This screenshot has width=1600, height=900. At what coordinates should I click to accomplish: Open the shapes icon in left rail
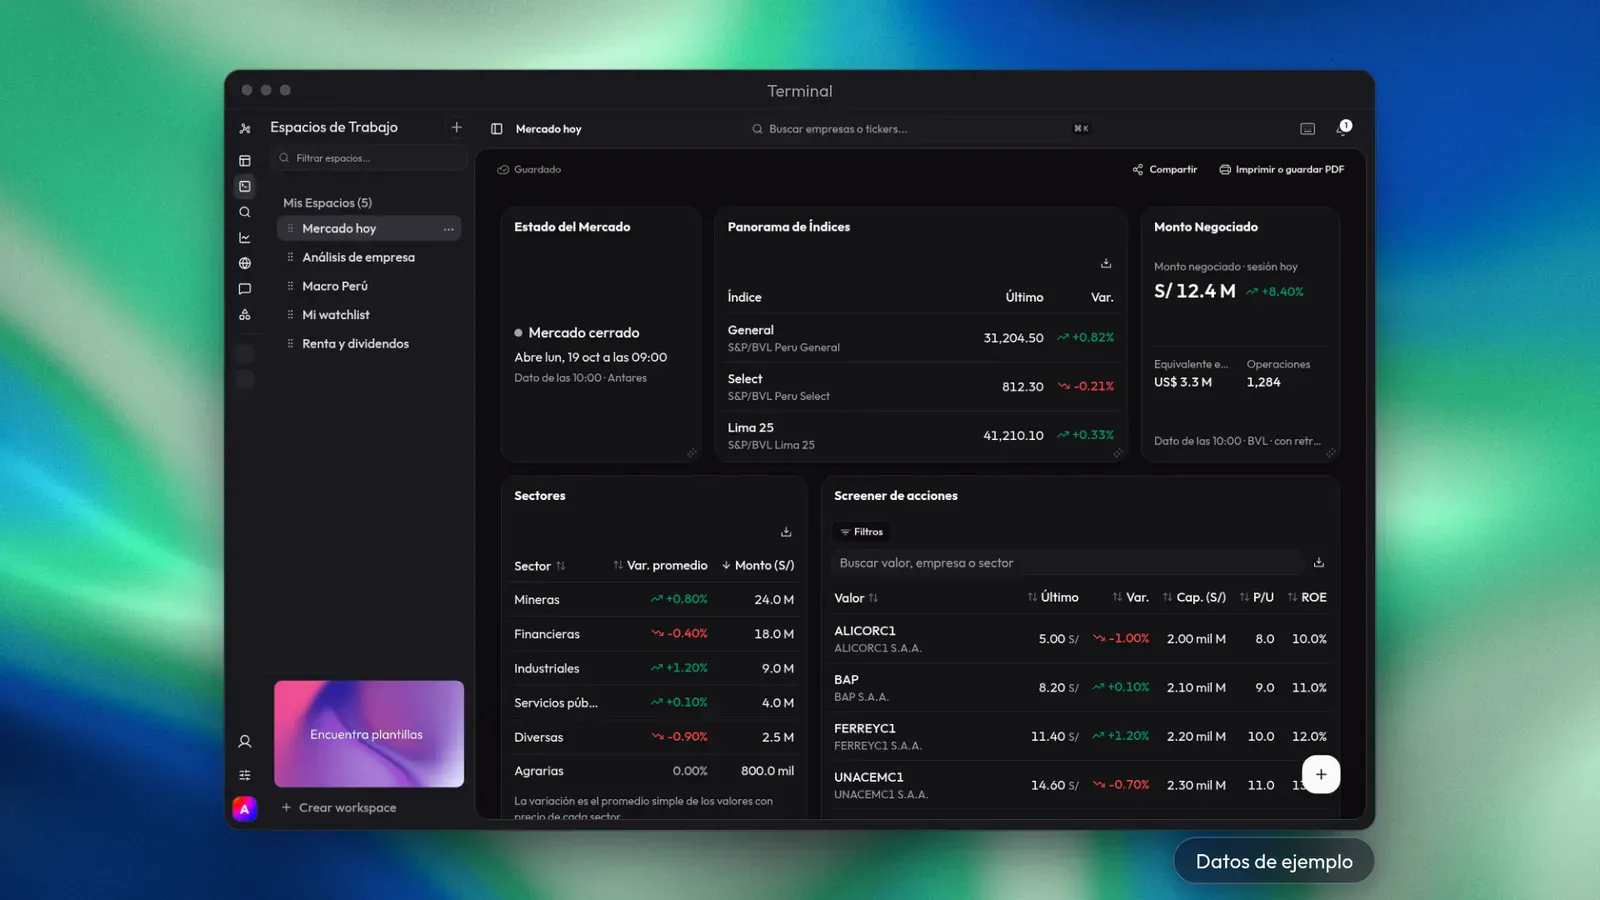point(245,315)
